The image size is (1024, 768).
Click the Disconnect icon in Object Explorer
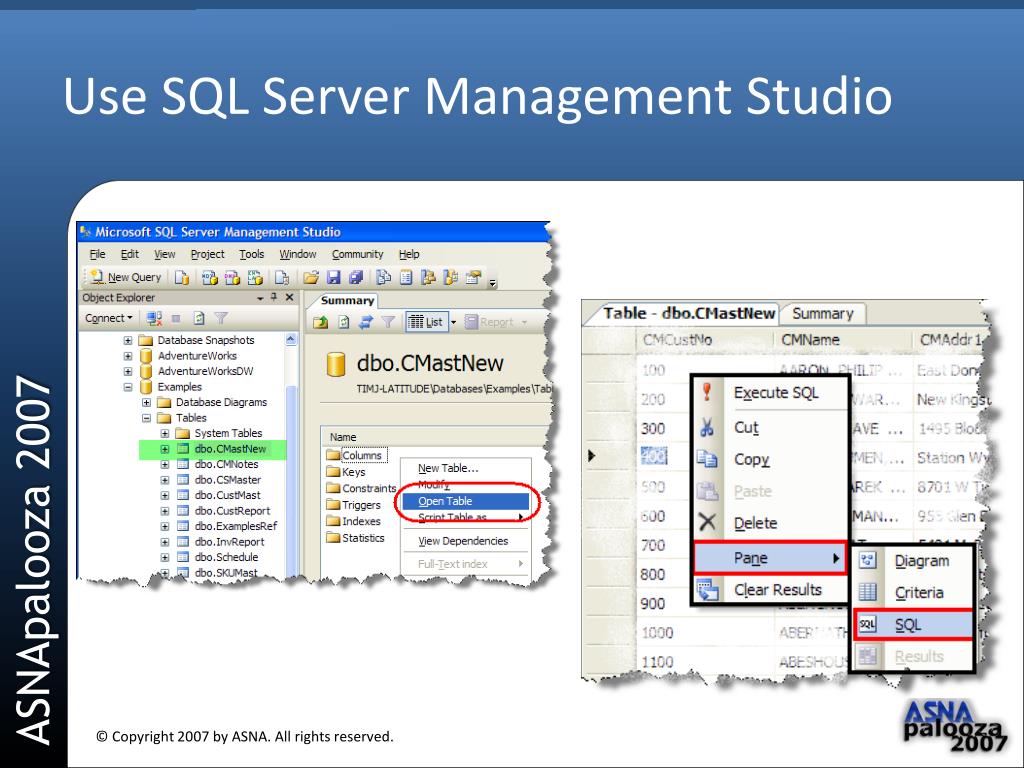154,318
